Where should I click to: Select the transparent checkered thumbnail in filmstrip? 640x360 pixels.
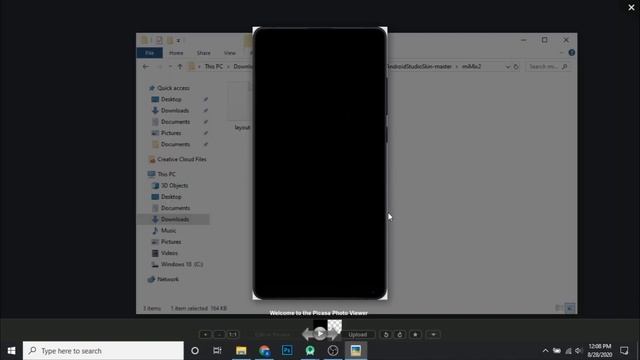point(335,325)
